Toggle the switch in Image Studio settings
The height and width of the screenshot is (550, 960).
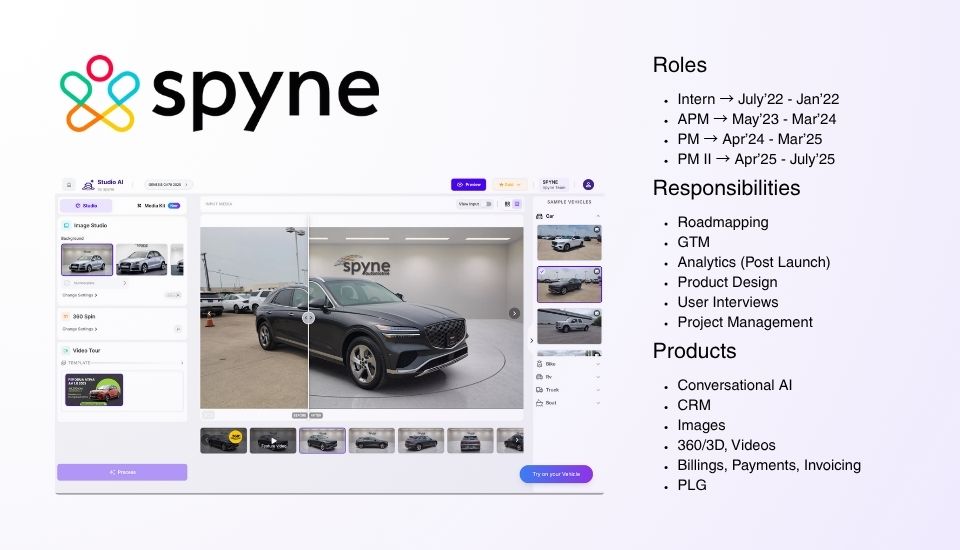tap(174, 295)
